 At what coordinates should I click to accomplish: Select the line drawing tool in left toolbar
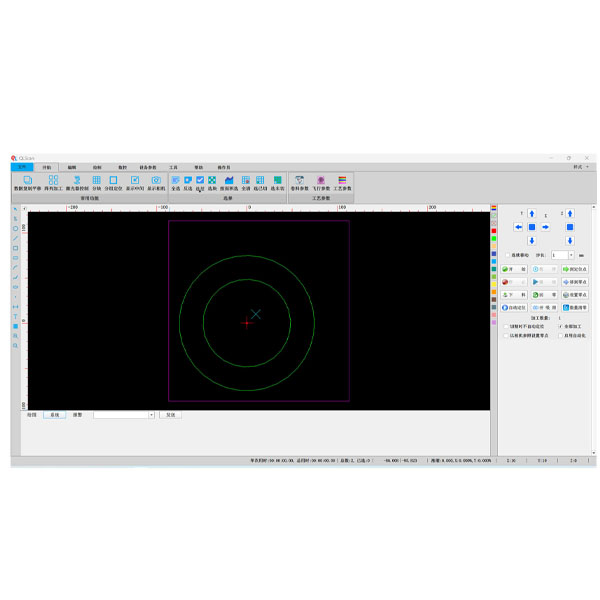(16, 238)
